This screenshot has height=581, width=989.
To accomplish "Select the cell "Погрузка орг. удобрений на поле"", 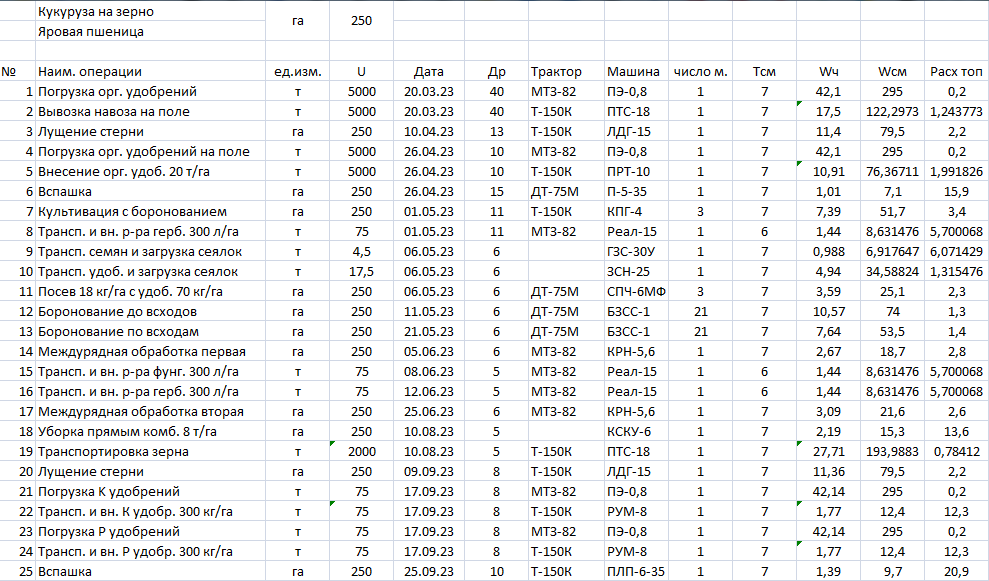I will point(150,151).
